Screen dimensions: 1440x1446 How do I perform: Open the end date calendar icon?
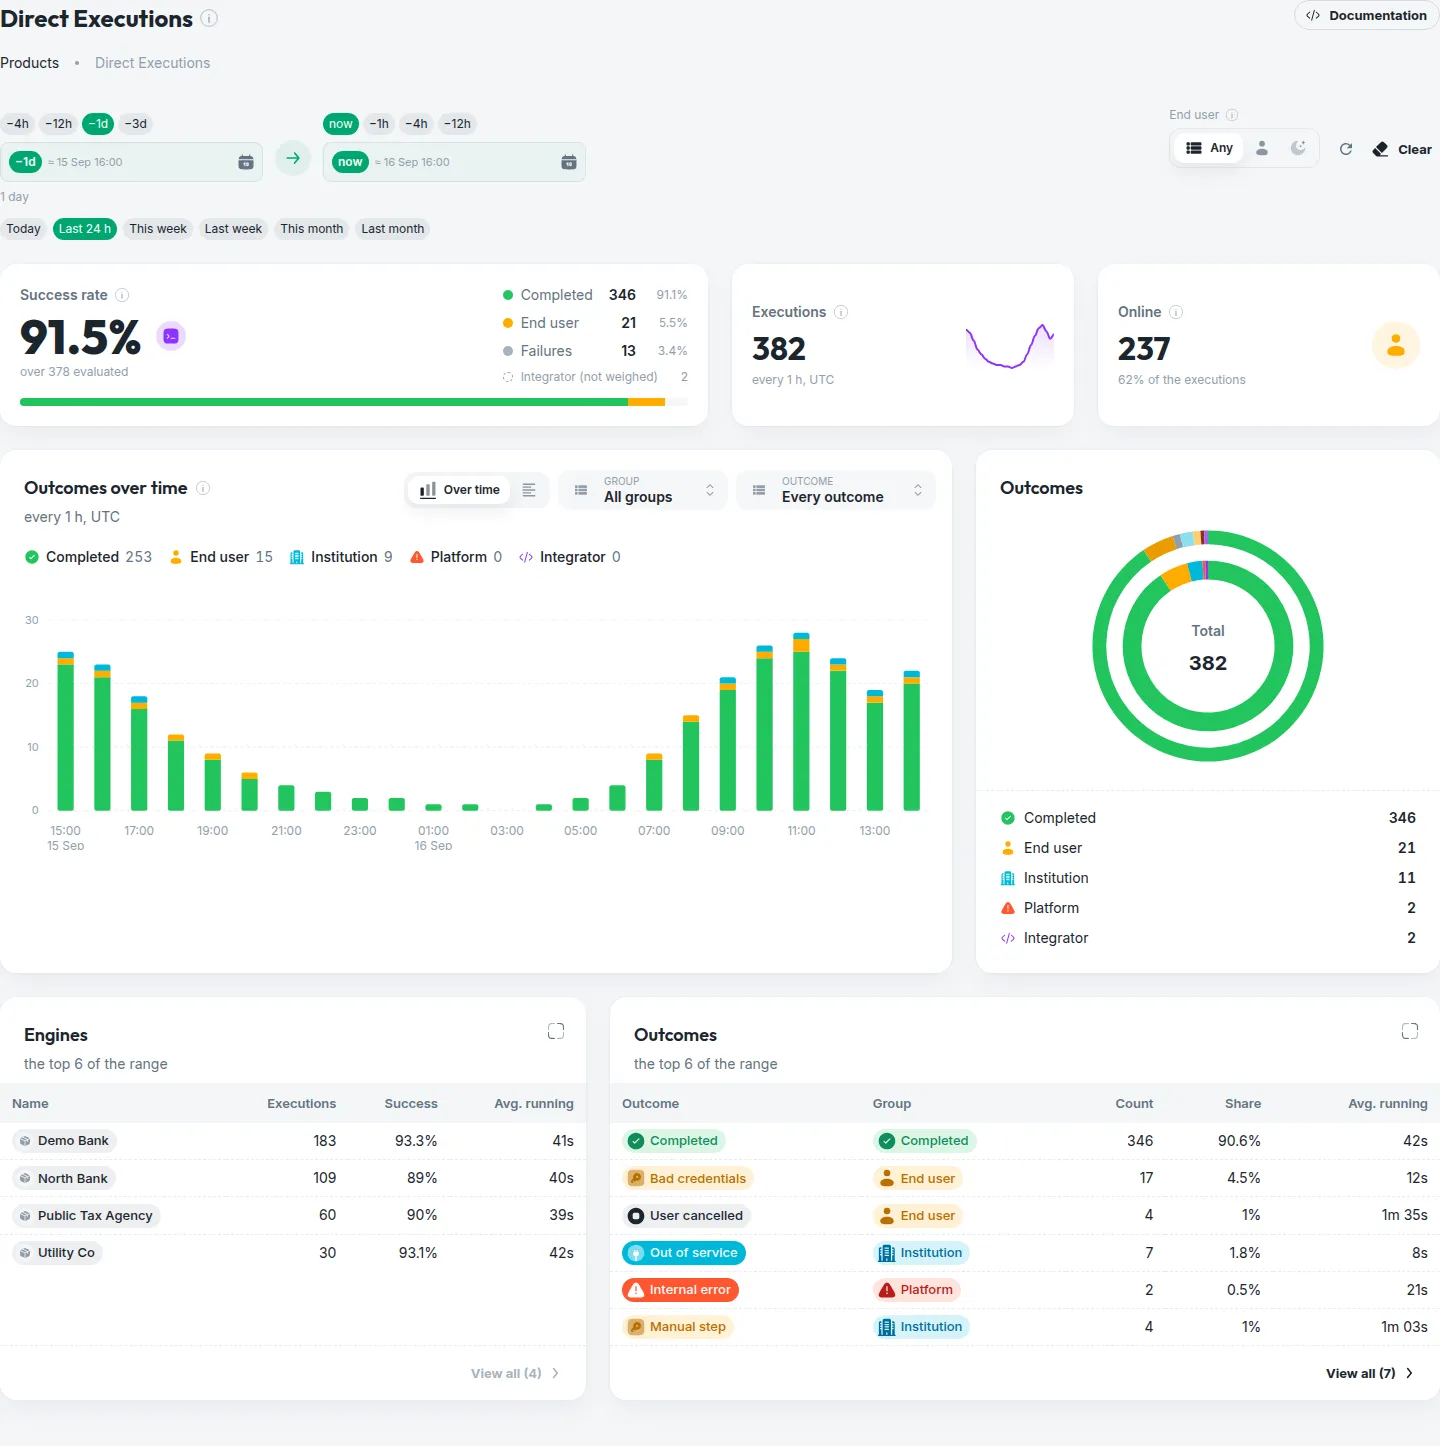pos(569,162)
